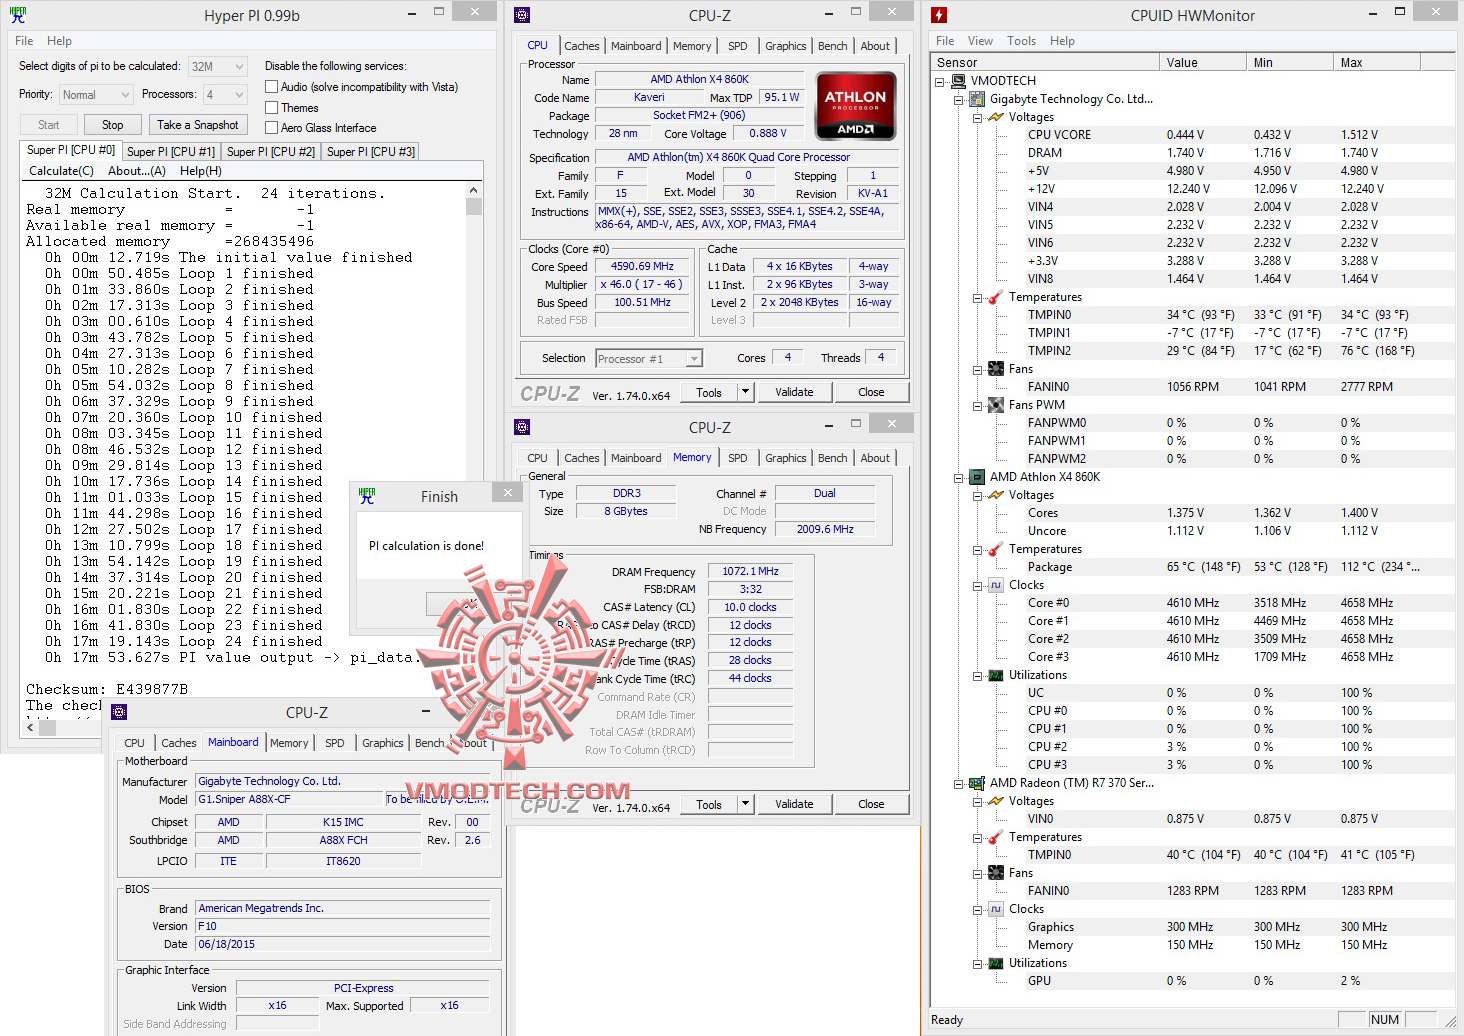Click the Super PI log vertical scrollbar
This screenshot has width=1464, height=1036.
(474, 452)
